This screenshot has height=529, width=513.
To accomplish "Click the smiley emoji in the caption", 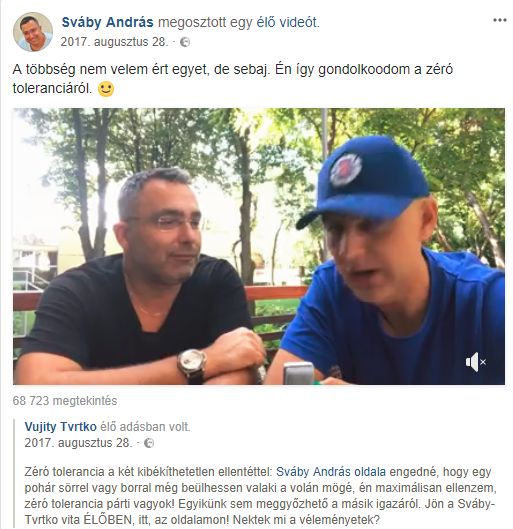I will point(106,89).
